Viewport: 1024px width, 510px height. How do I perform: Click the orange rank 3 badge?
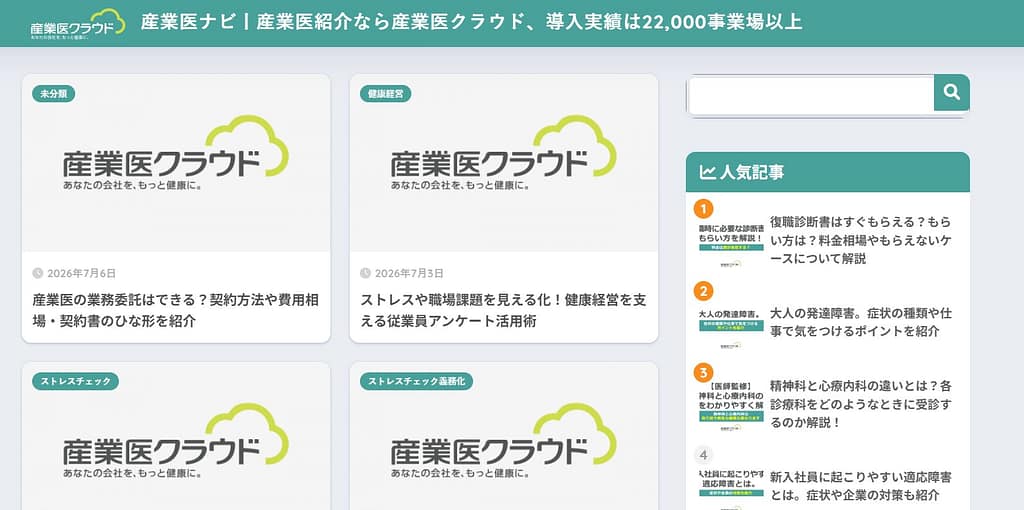click(703, 373)
